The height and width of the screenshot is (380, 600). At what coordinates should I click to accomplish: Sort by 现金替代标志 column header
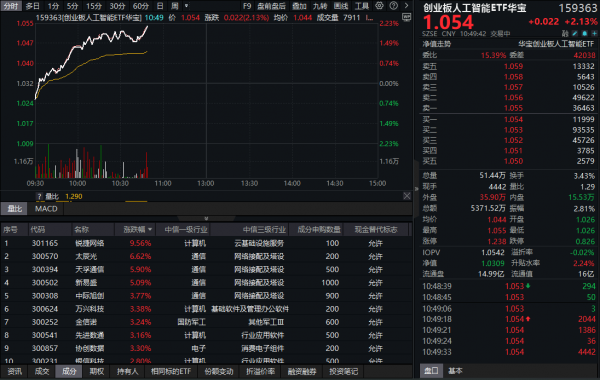tap(376, 230)
